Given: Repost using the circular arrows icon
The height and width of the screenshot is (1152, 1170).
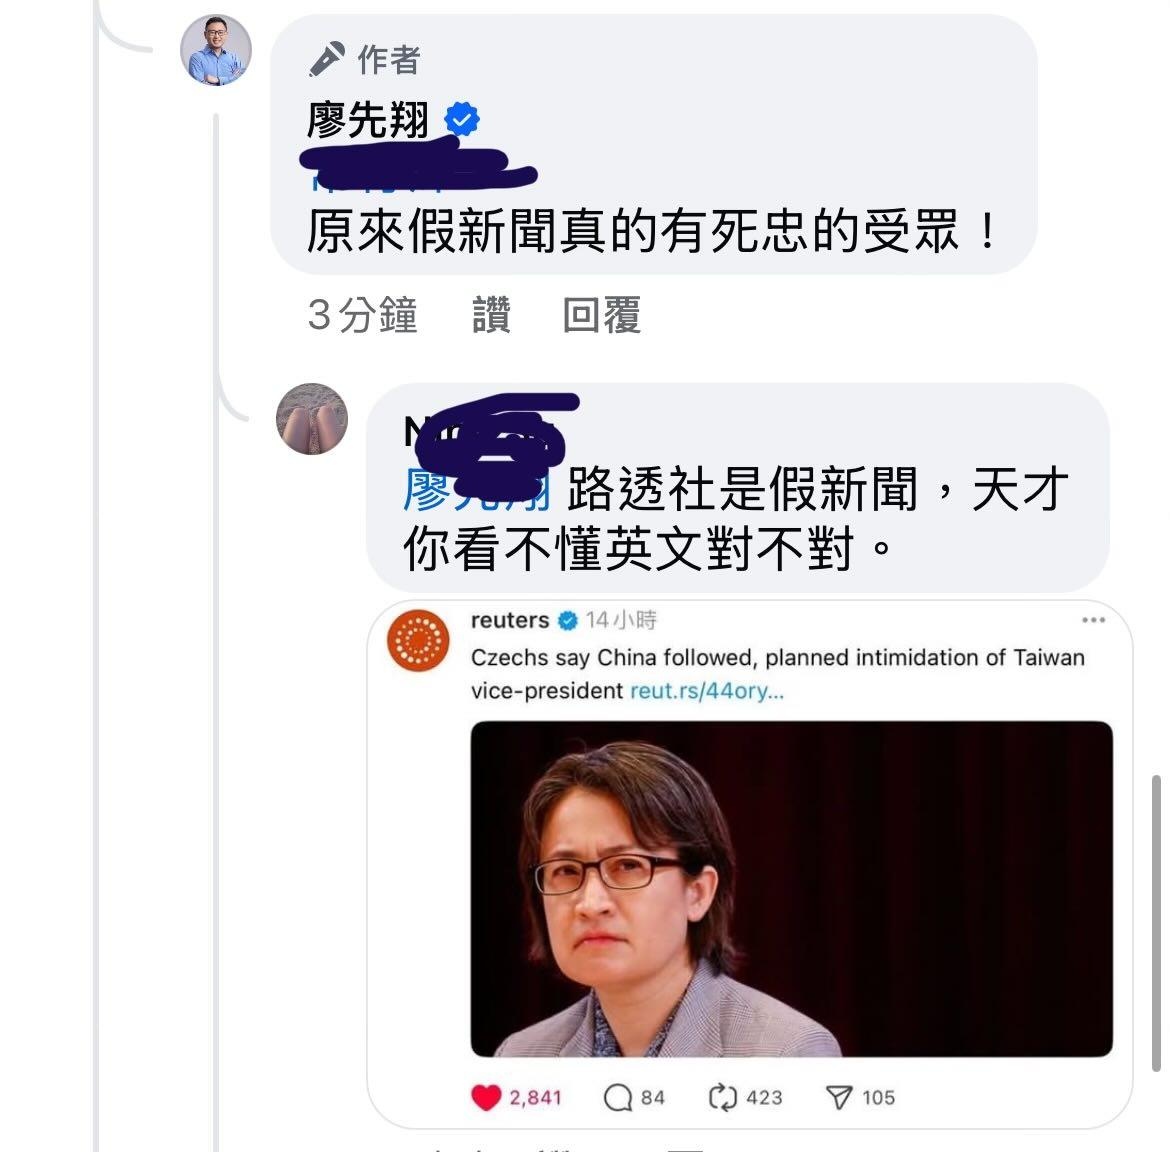Looking at the screenshot, I should pyautogui.click(x=722, y=1098).
